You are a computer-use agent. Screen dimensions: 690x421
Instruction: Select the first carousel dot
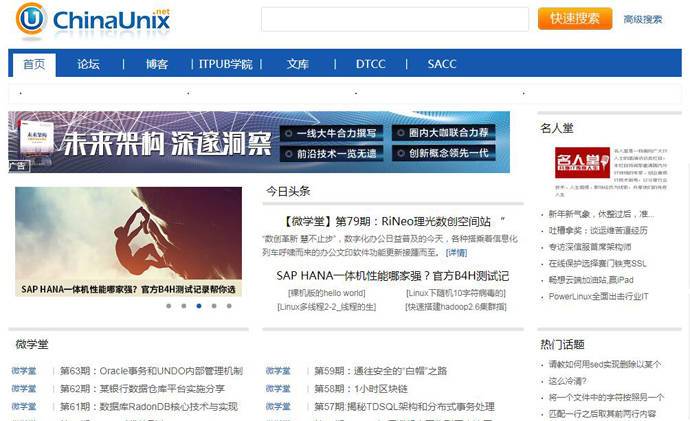[169, 306]
